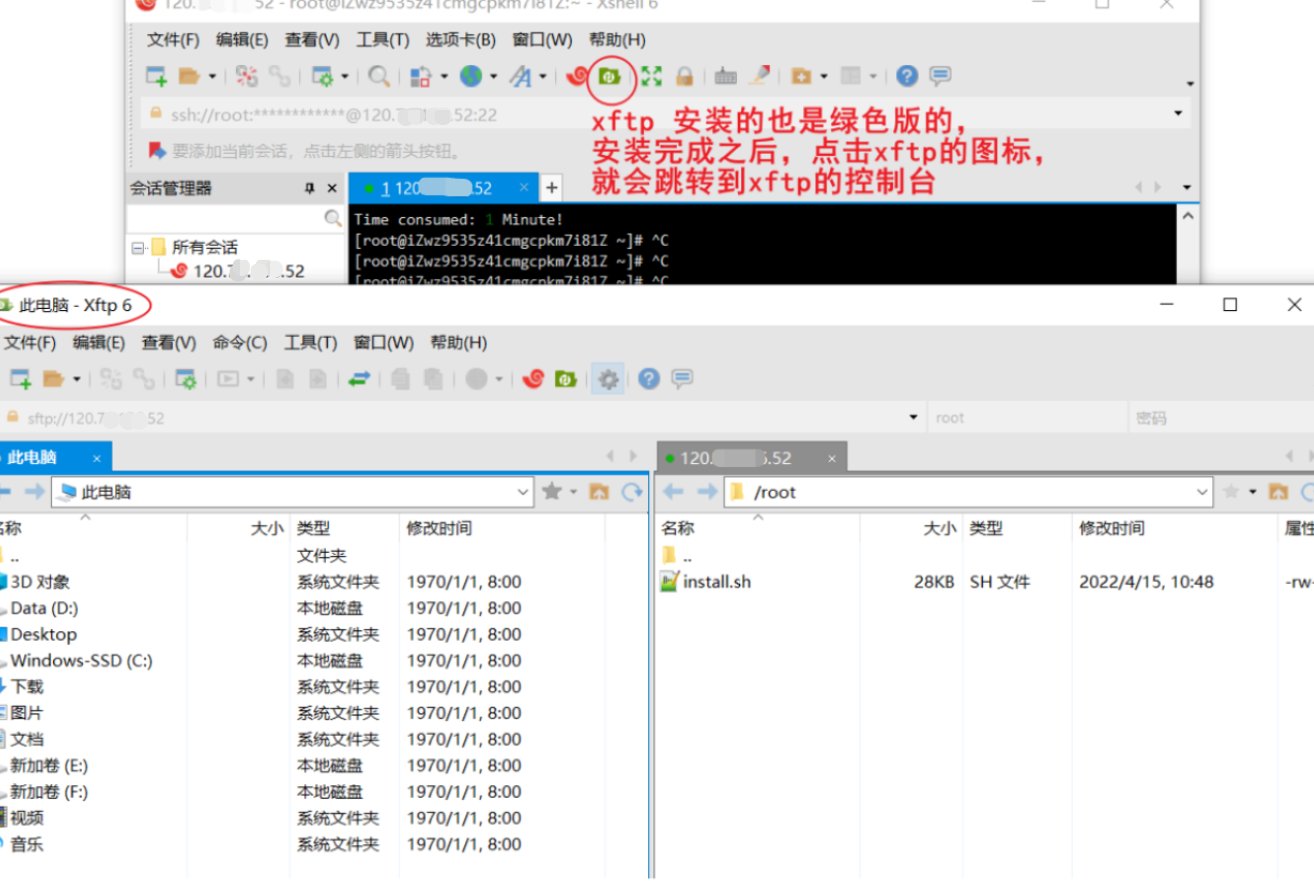Toggle full screen icon in Xshell toolbar
This screenshot has width=1314, height=888.
[x=652, y=76]
